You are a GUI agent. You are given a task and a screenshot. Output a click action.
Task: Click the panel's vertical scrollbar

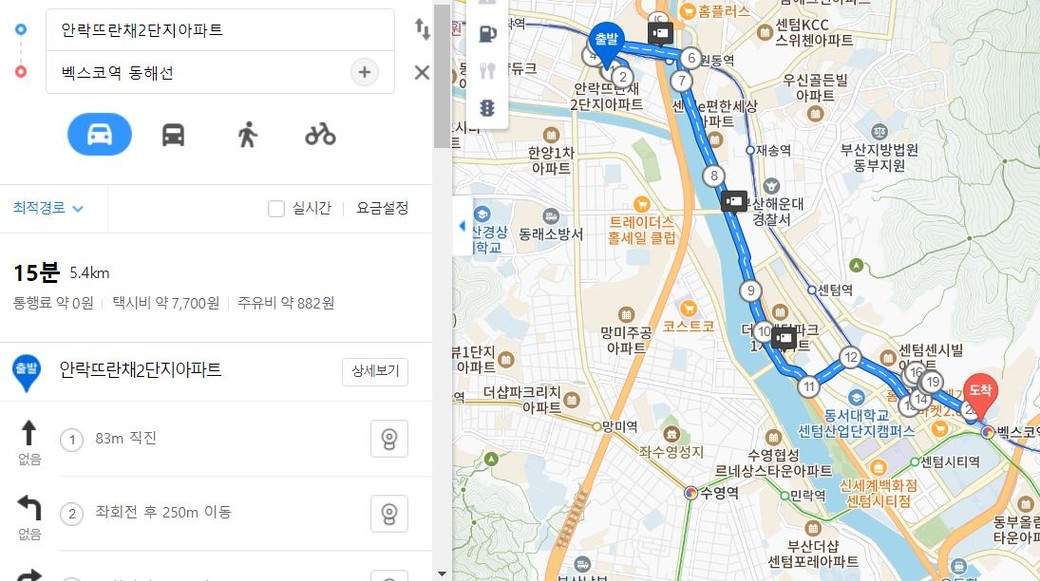point(442,76)
